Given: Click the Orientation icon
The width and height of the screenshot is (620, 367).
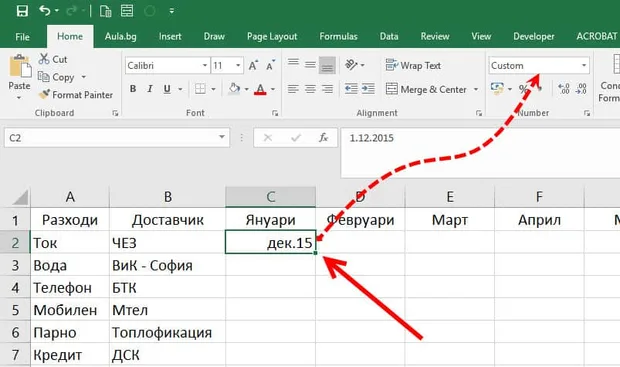Looking at the screenshot, I should click(x=351, y=65).
